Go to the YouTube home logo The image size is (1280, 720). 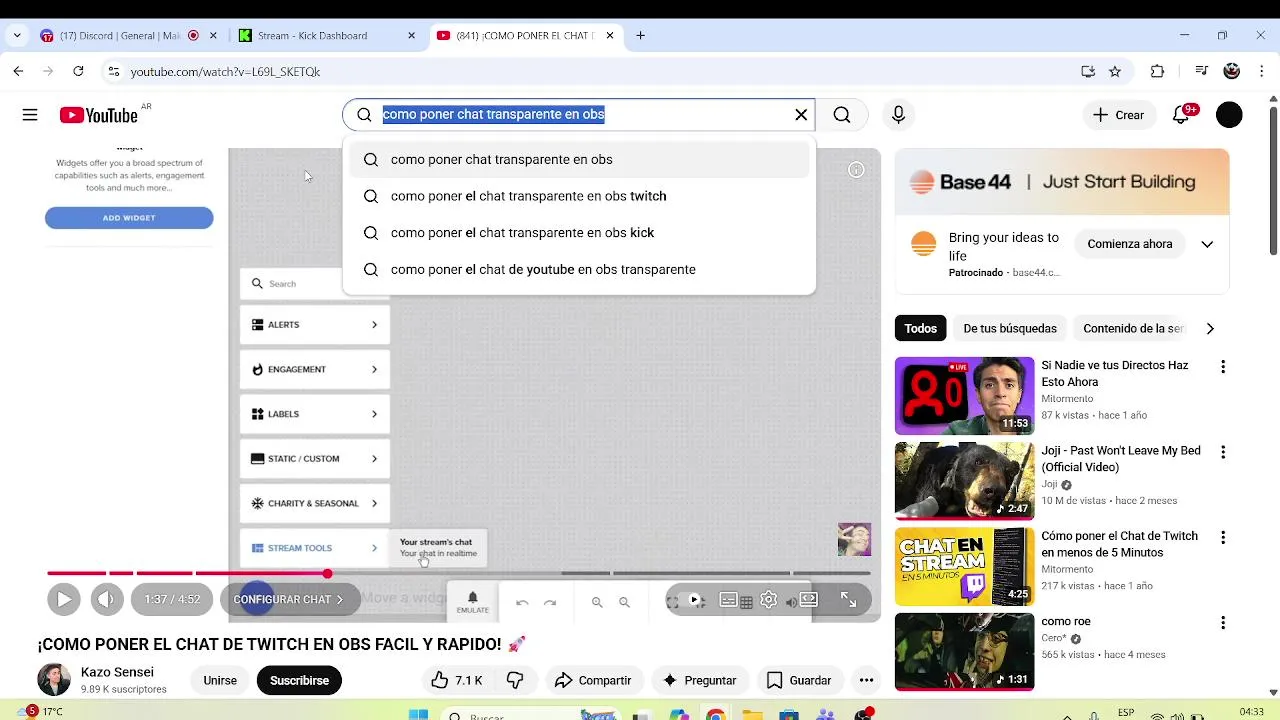(98, 115)
